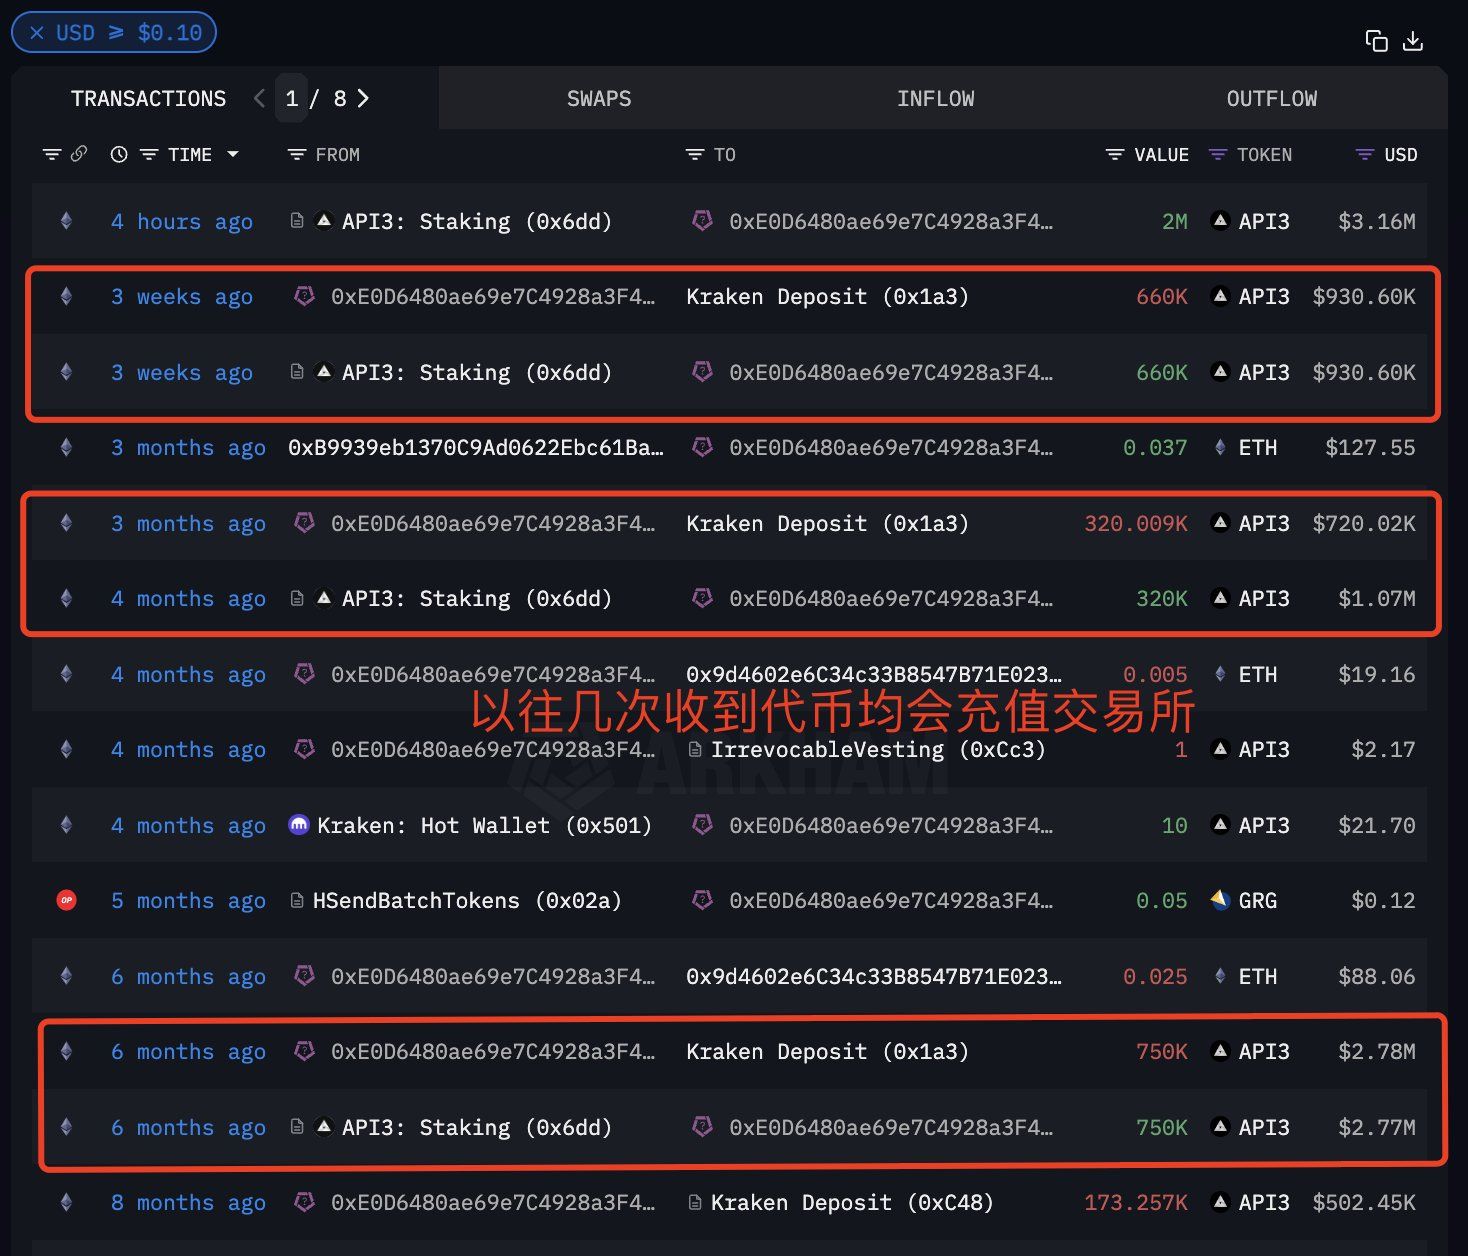Open Kraken Deposit (0x1a3) in 320.009K row
The image size is (1468, 1256).
coord(827,524)
